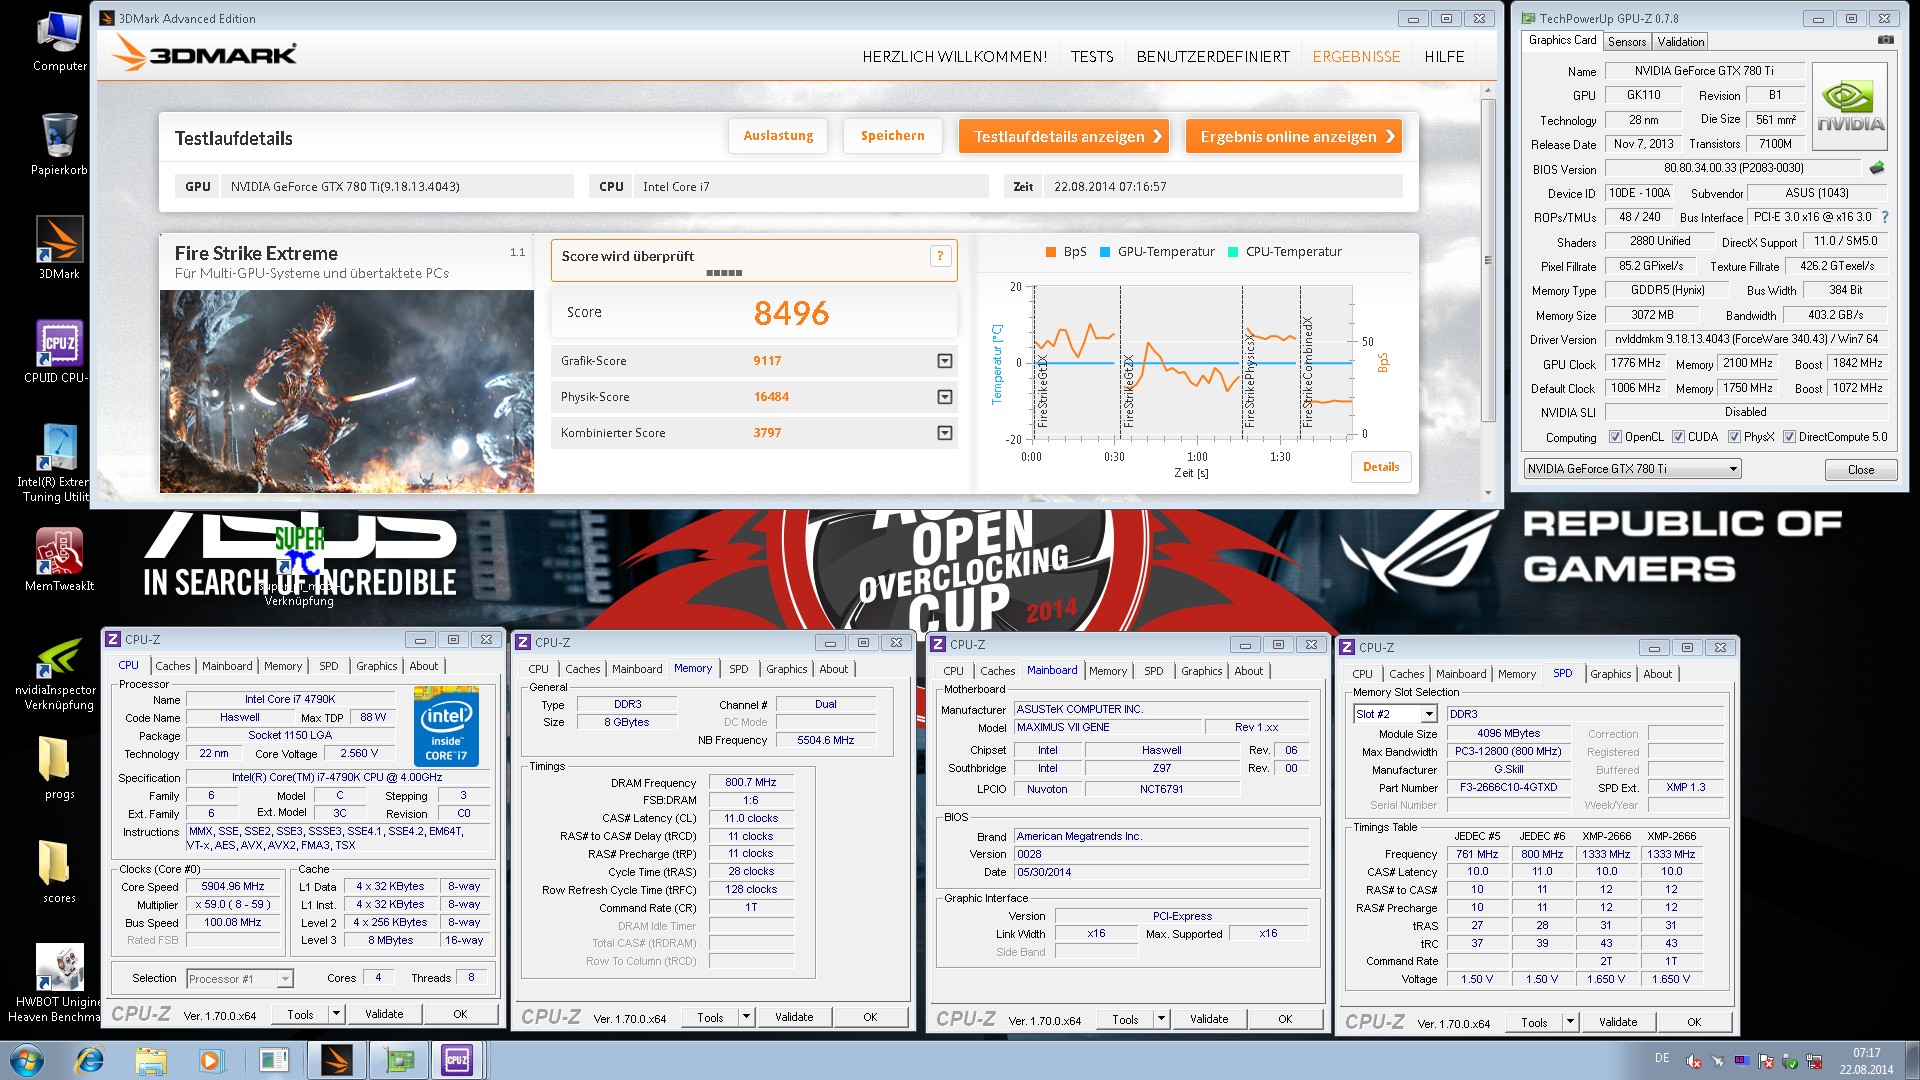The height and width of the screenshot is (1080, 1920).
Task: Click the Bus Interface question mark in GPU-Z
Action: point(1885,217)
